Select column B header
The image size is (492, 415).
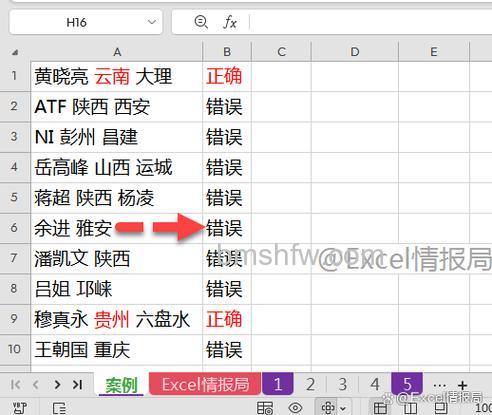(x=227, y=52)
